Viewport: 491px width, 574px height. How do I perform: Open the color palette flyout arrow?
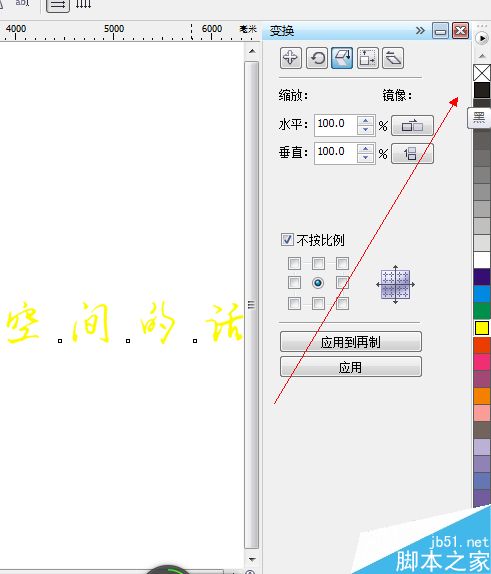481,38
